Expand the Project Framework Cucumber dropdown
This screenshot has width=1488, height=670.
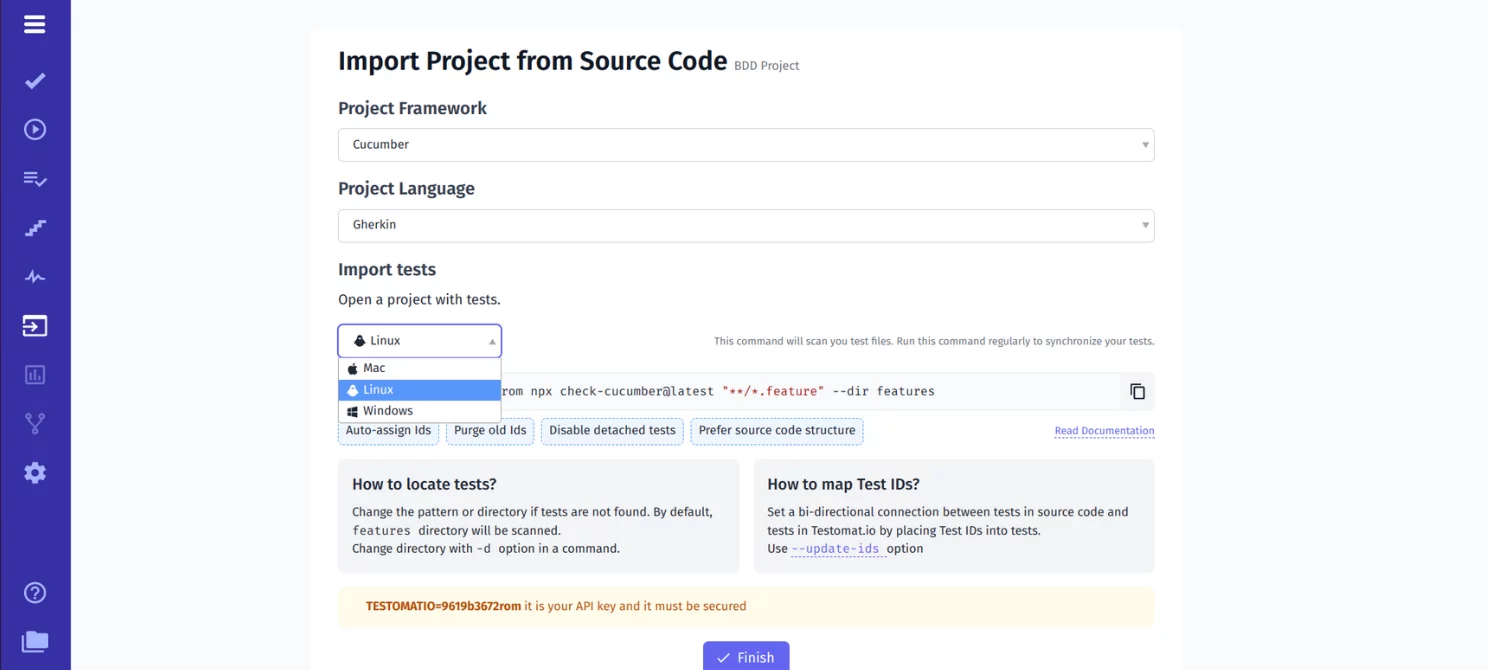pyautogui.click(x=745, y=145)
